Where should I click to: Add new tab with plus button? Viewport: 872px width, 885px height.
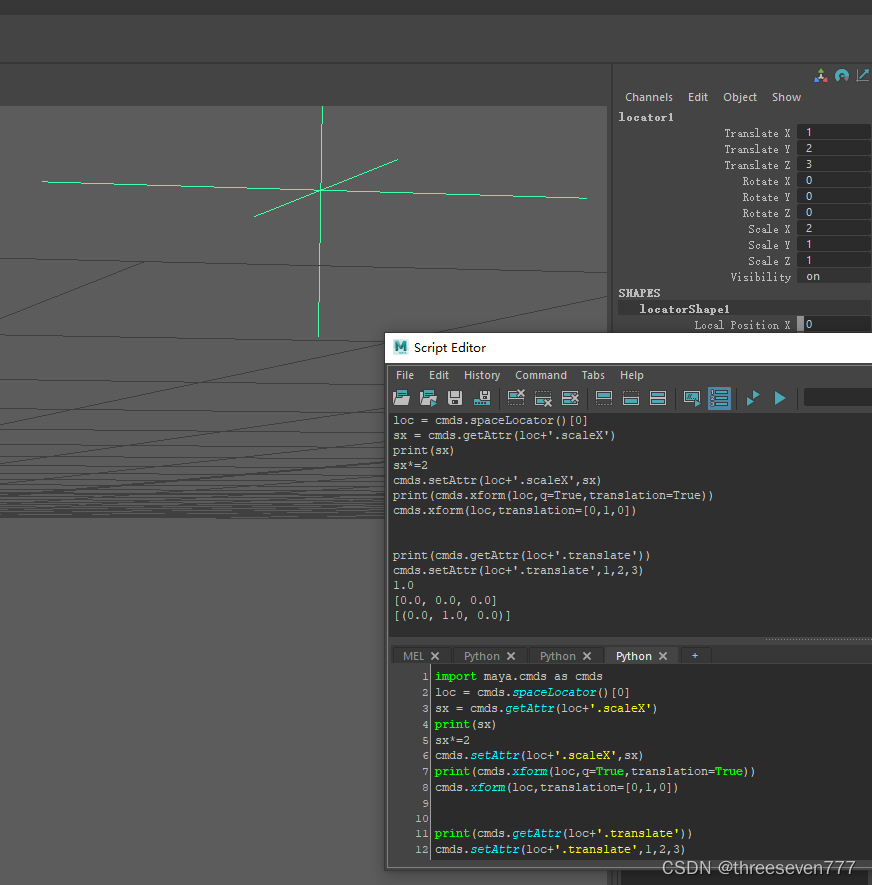(x=694, y=656)
